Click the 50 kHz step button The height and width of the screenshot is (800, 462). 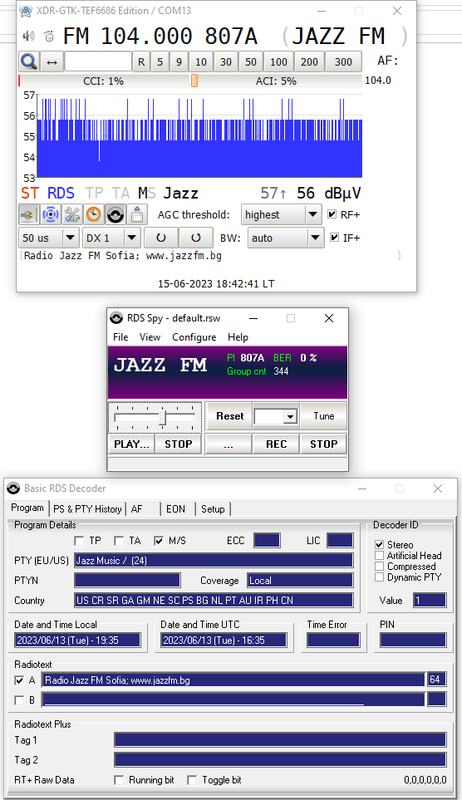251,62
